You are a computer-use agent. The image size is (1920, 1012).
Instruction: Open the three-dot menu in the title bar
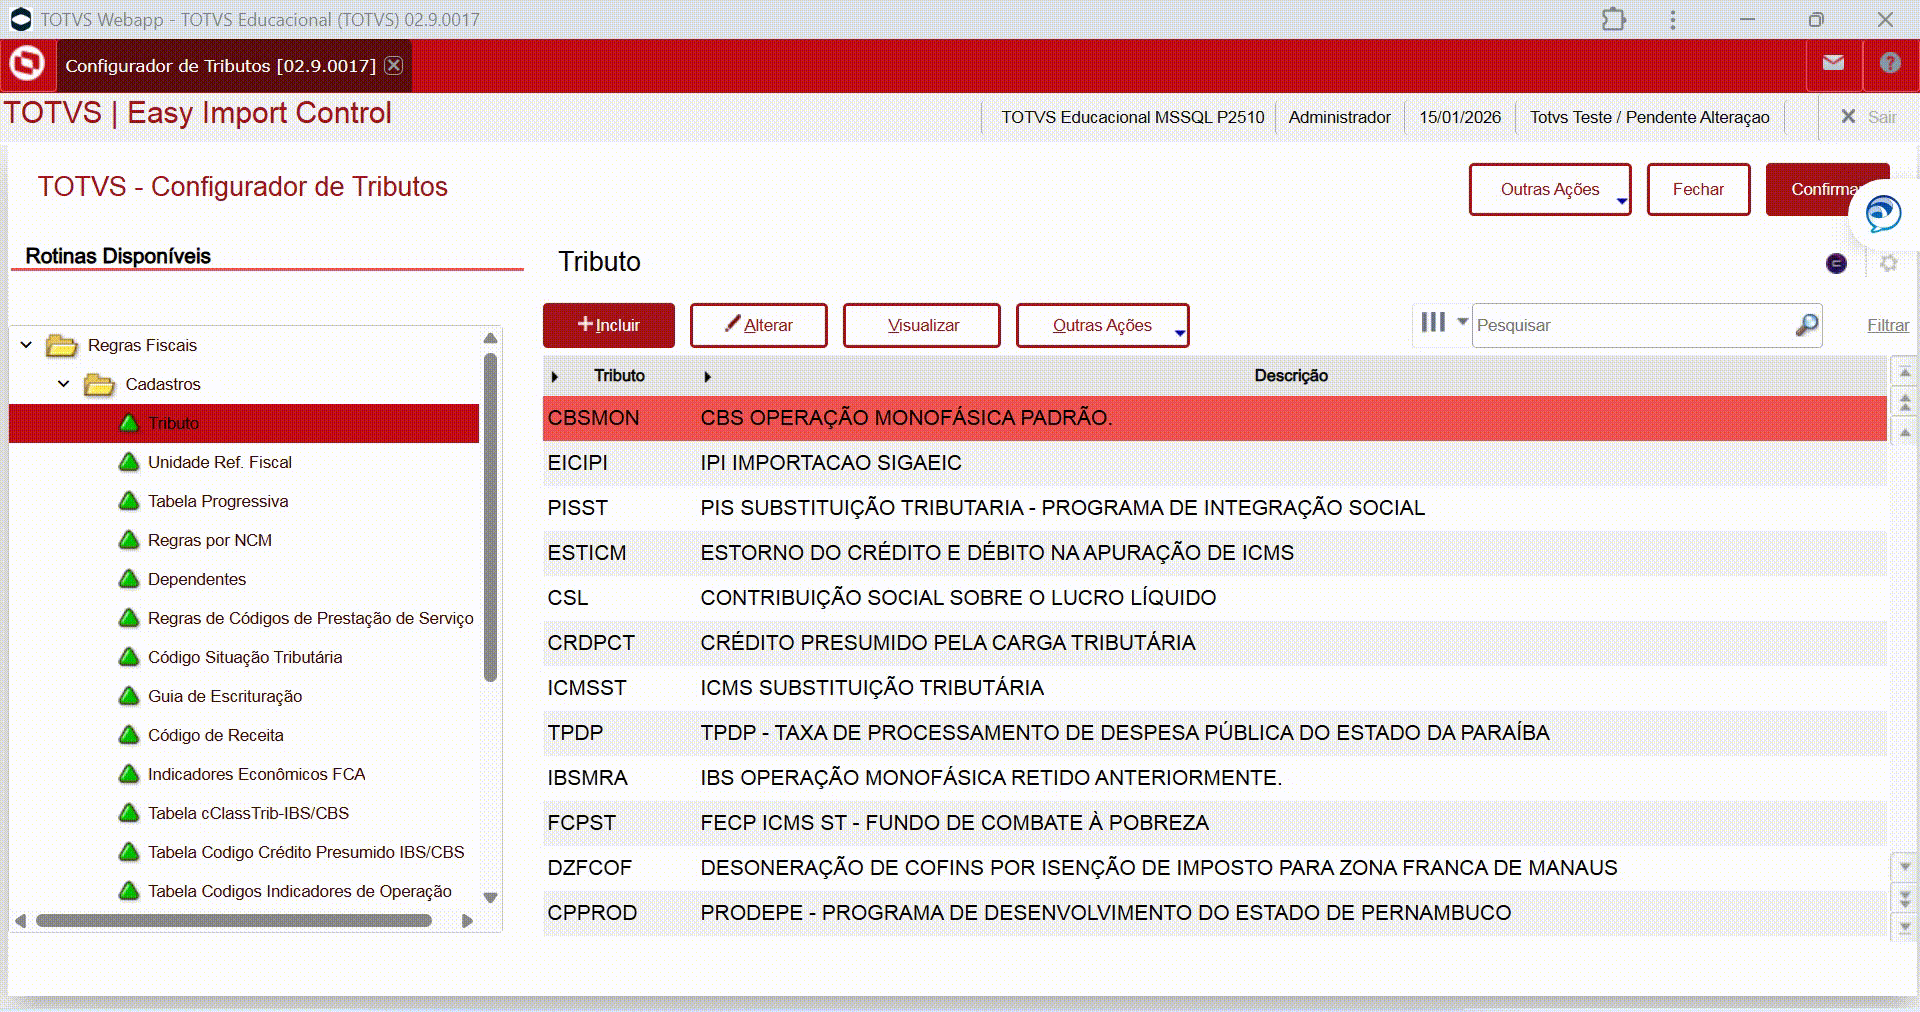[1673, 19]
